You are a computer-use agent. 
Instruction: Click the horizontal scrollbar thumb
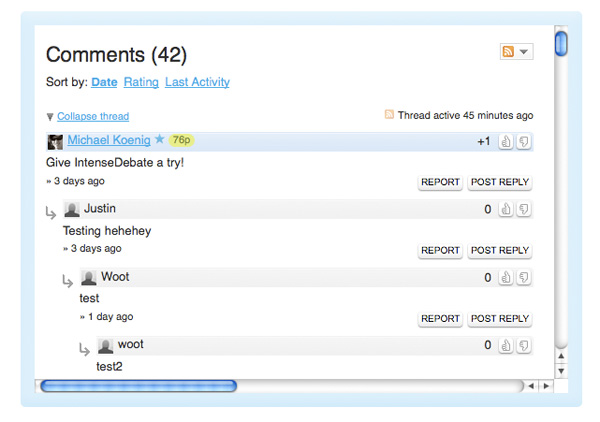pyautogui.click(x=139, y=386)
